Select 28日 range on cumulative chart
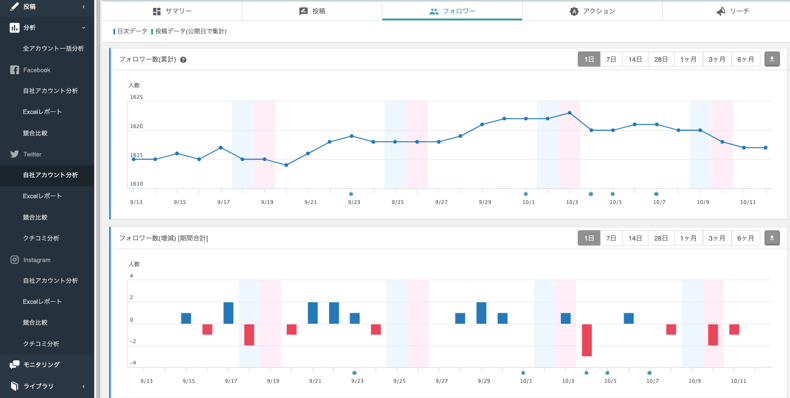 tap(661, 59)
